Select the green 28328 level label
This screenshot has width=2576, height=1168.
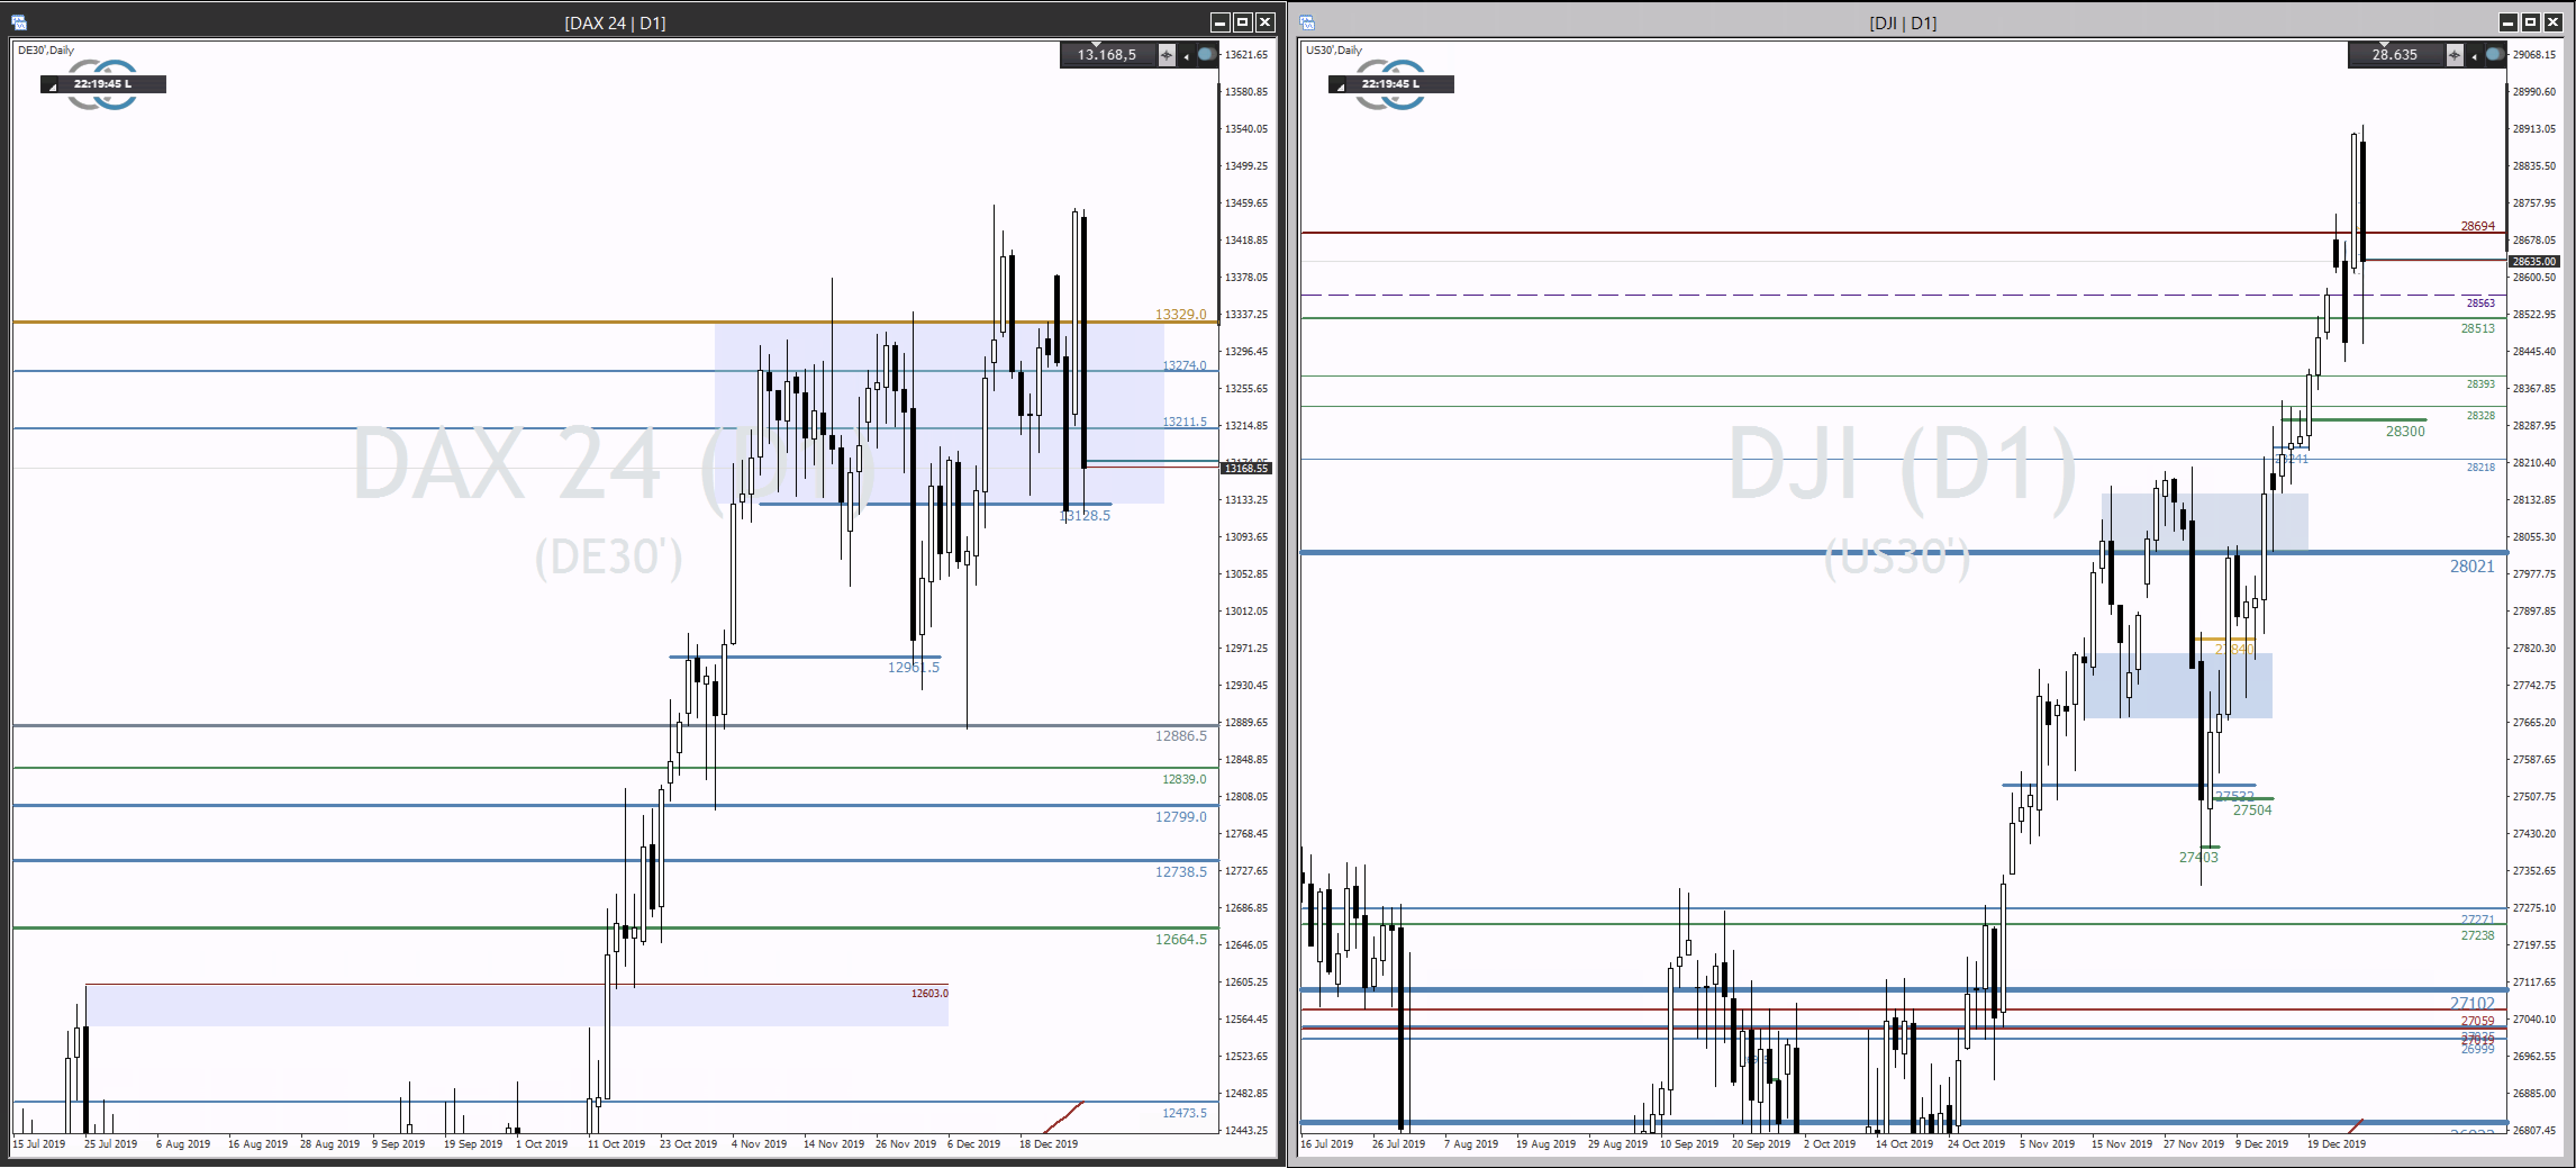(2481, 415)
